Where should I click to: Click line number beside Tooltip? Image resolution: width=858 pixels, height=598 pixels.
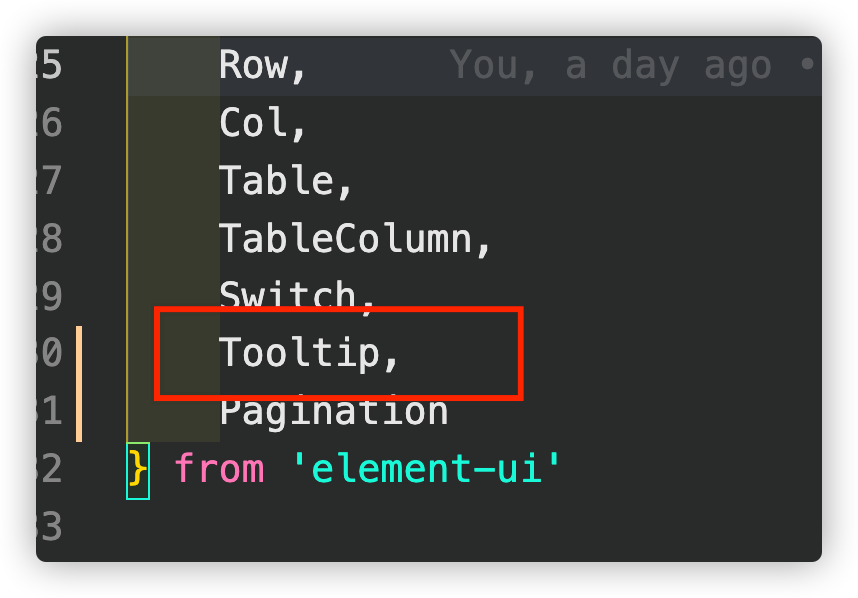[50, 353]
